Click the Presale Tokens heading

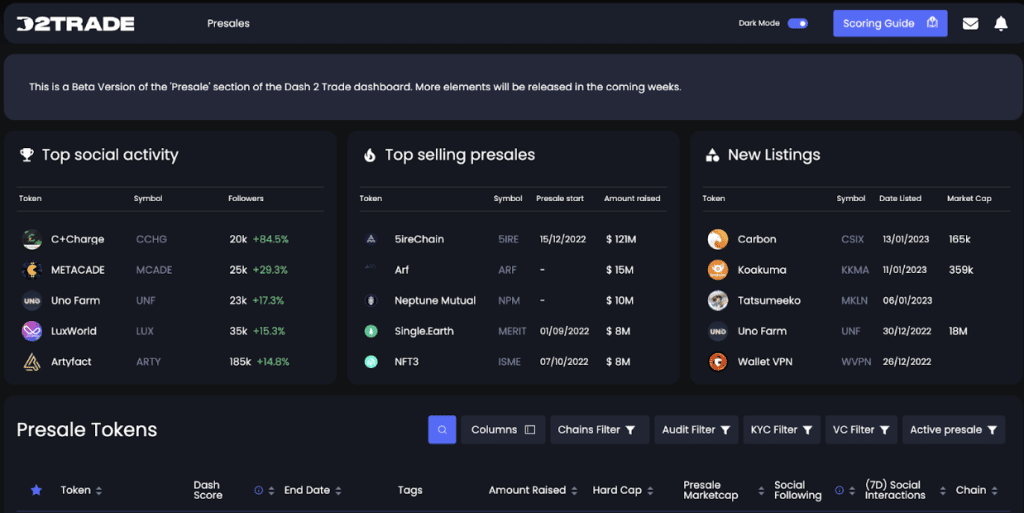tap(87, 429)
